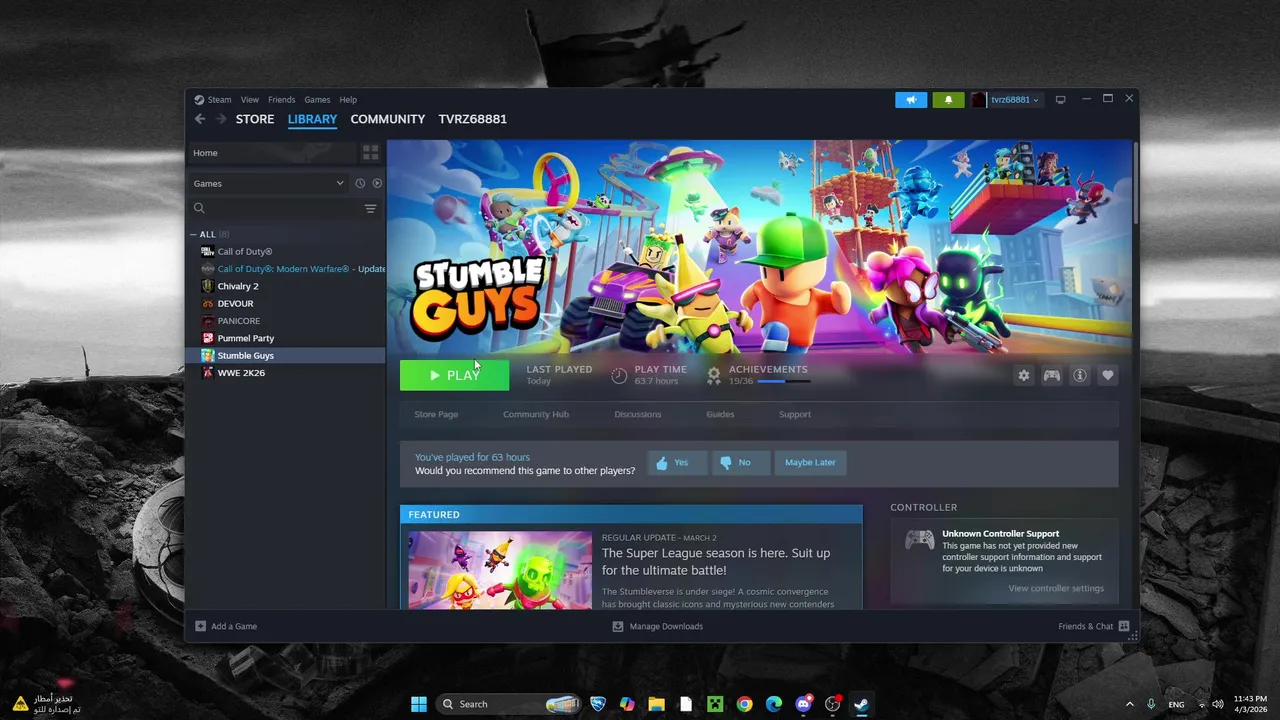Screen dimensions: 1280x720
Task: Open the library Home button
Action: [x=272, y=153]
